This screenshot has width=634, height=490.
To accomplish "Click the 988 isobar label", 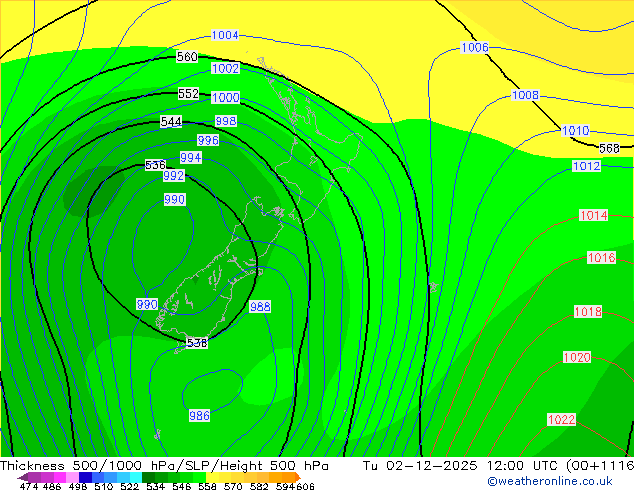I will point(260,307).
